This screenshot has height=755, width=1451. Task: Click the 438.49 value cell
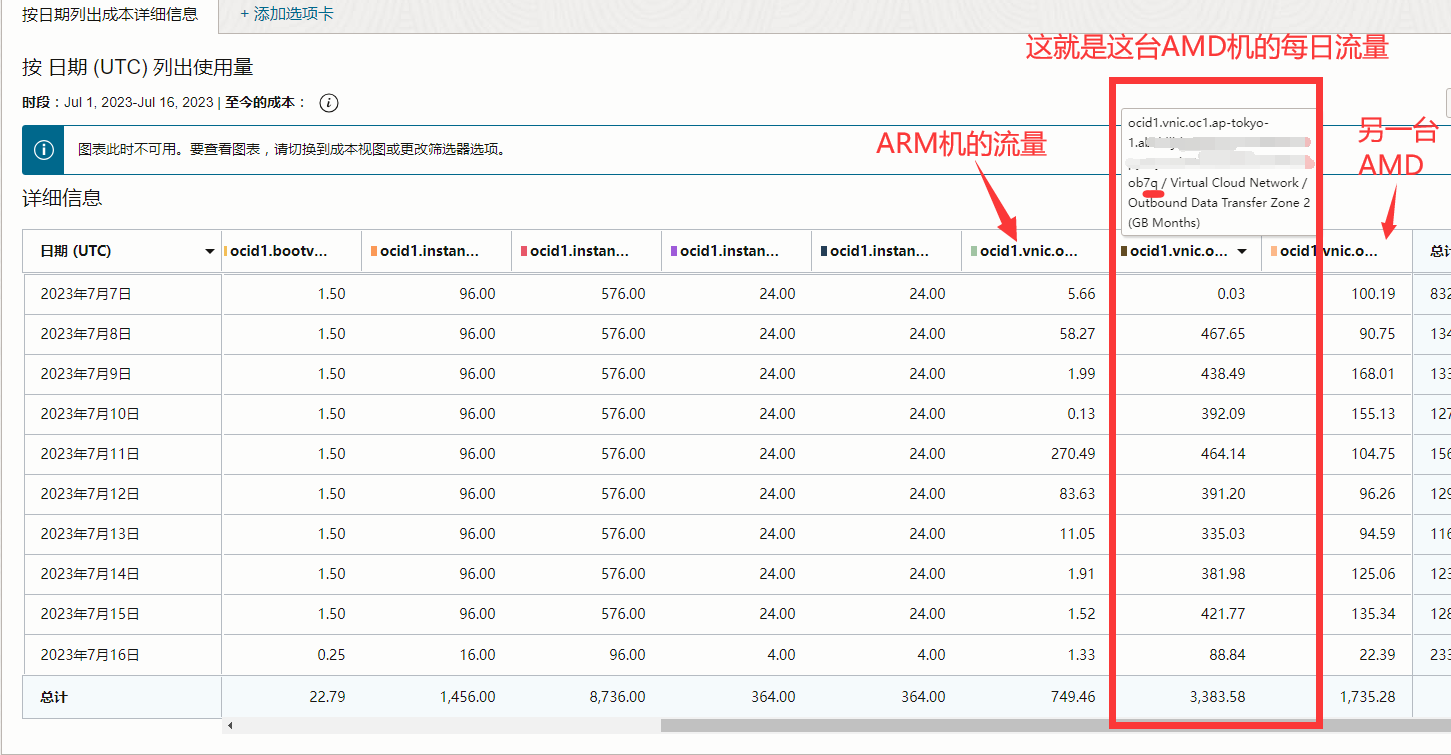click(x=1223, y=374)
